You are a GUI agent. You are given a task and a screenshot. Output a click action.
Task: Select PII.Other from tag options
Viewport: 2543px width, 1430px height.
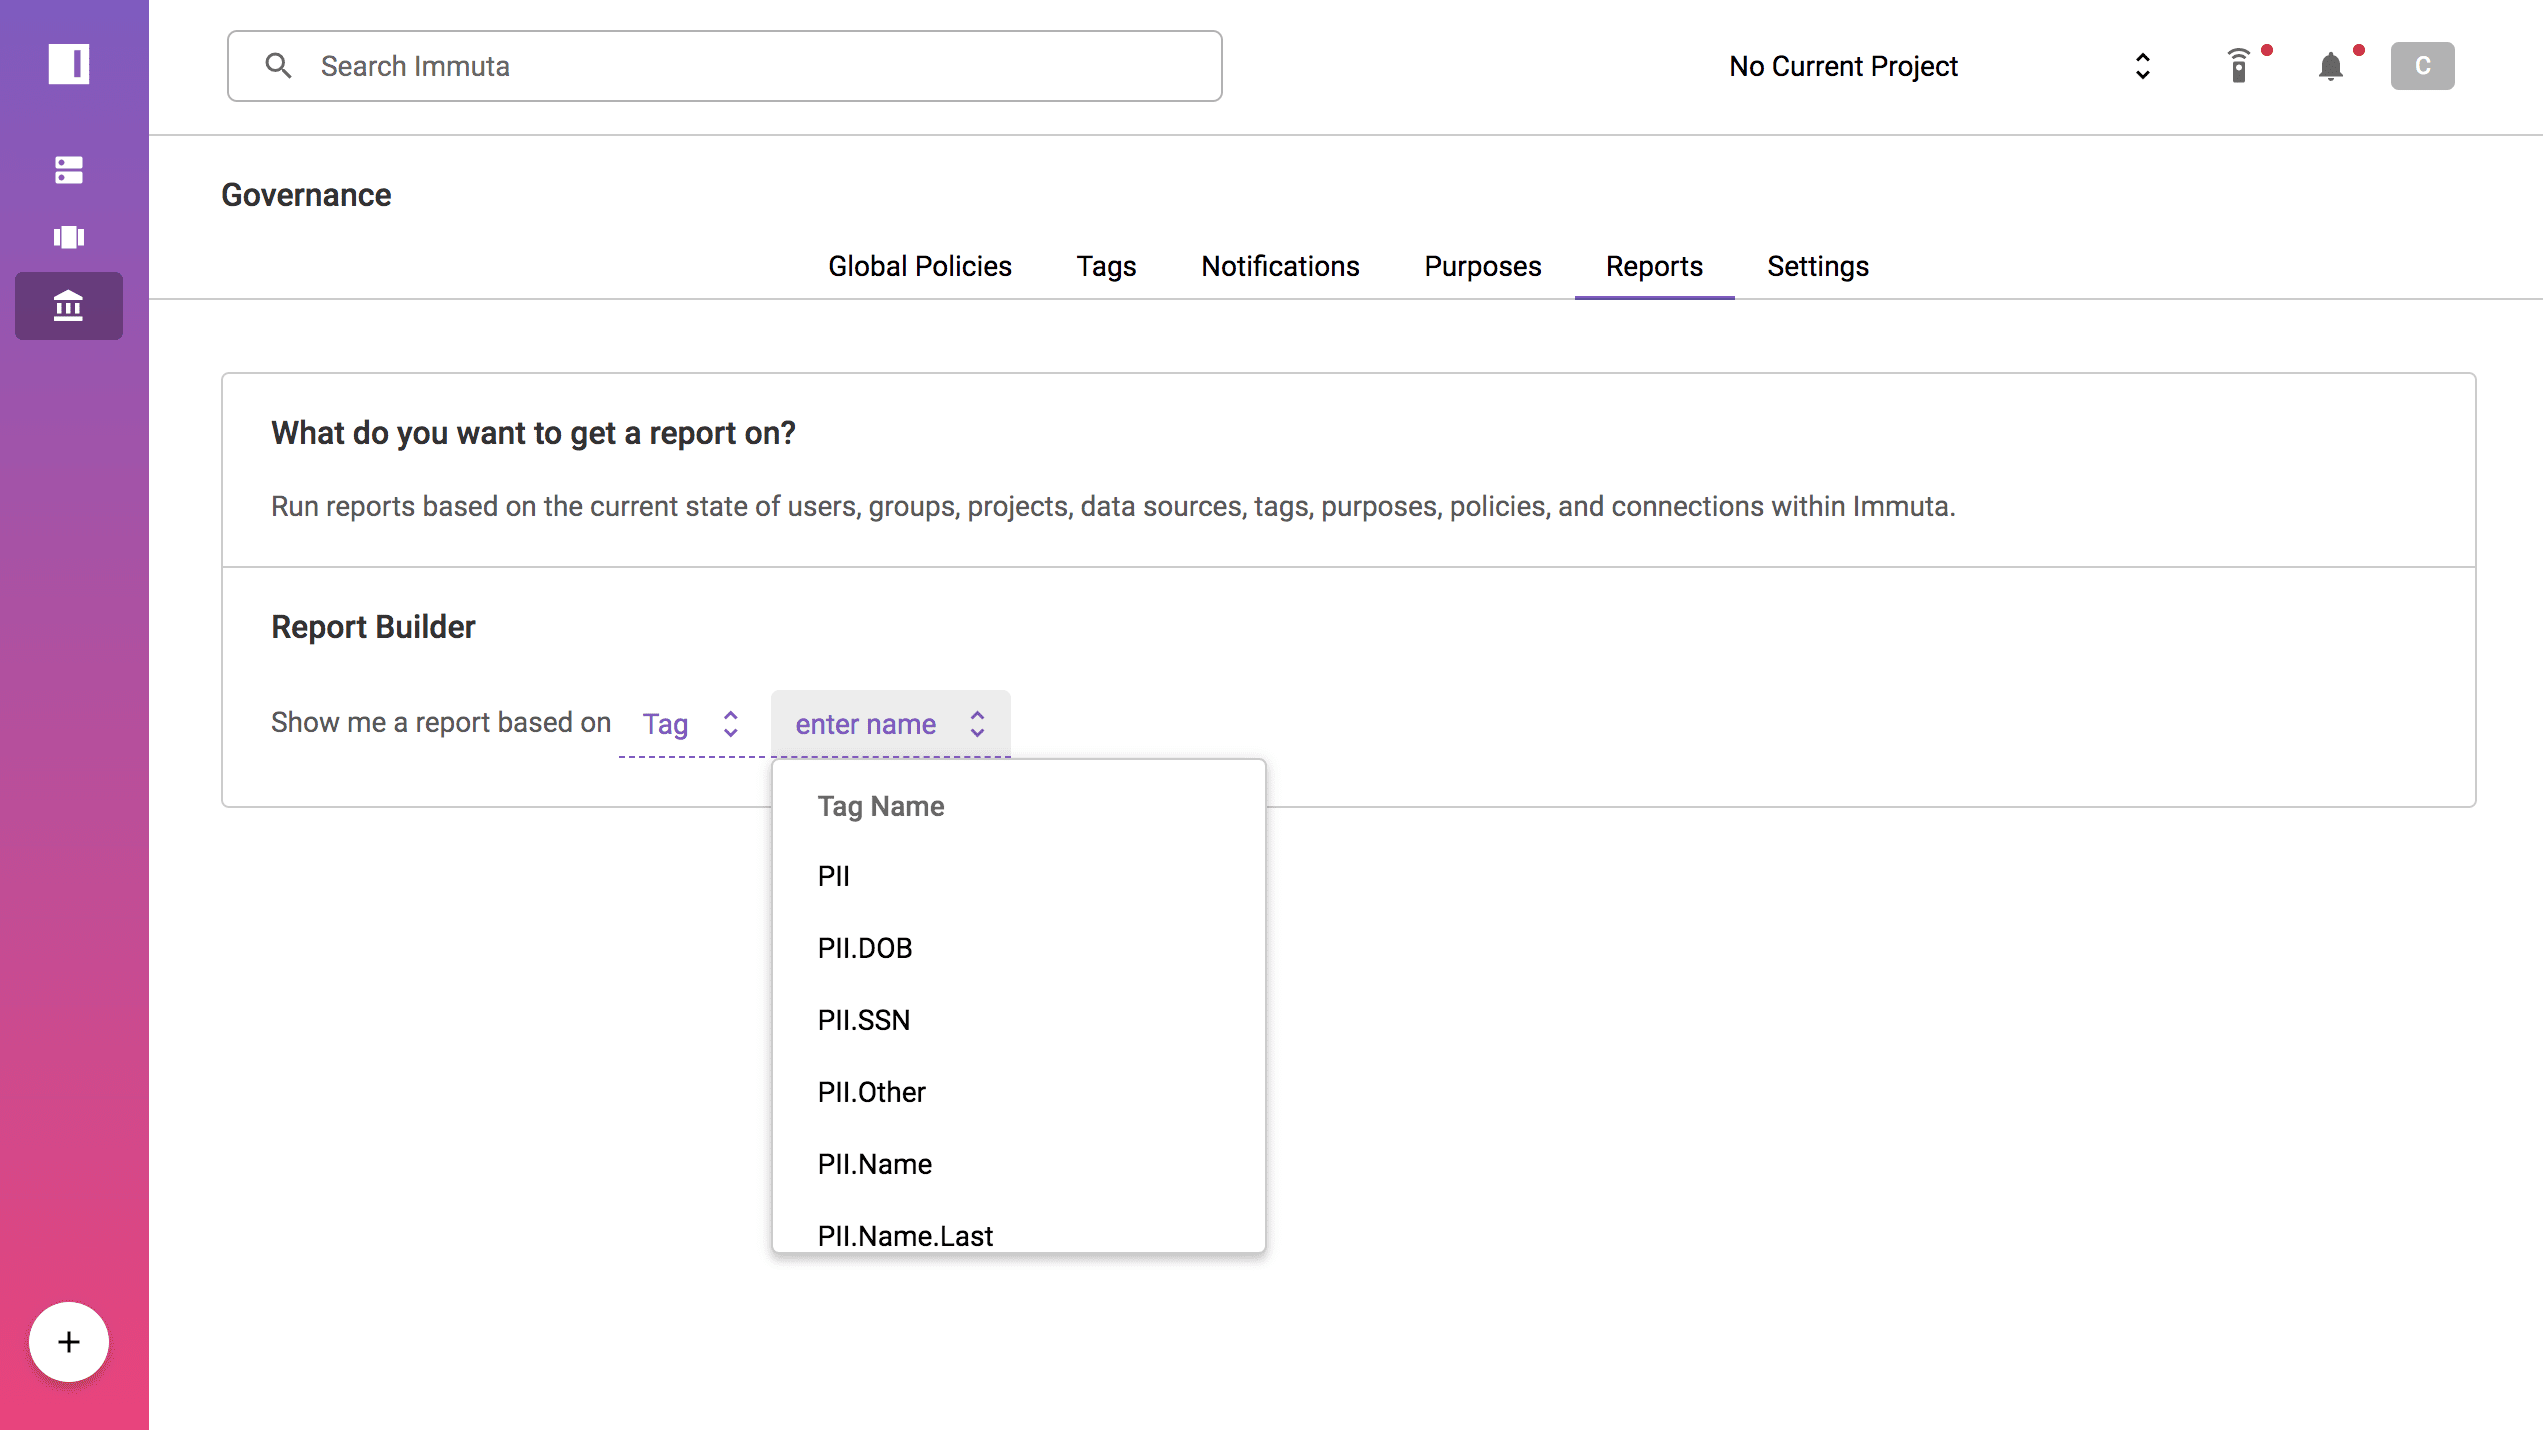point(872,1091)
